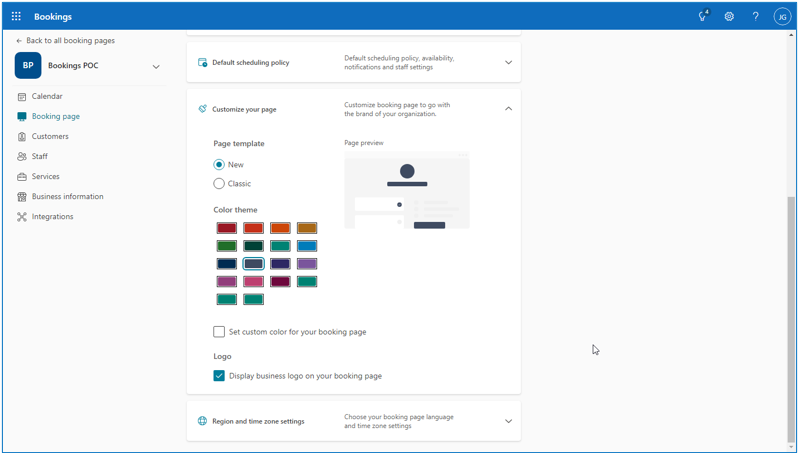Open Business information in the sidebar
The width and height of the screenshot is (800, 453).
(x=67, y=197)
